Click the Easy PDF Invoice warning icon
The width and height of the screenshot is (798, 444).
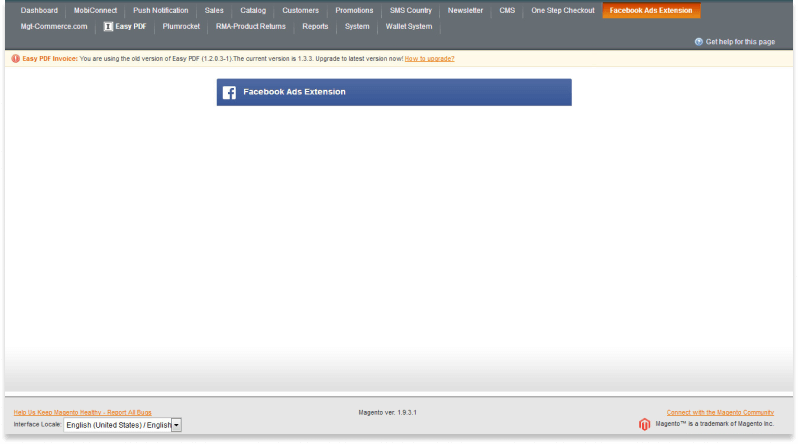16,59
